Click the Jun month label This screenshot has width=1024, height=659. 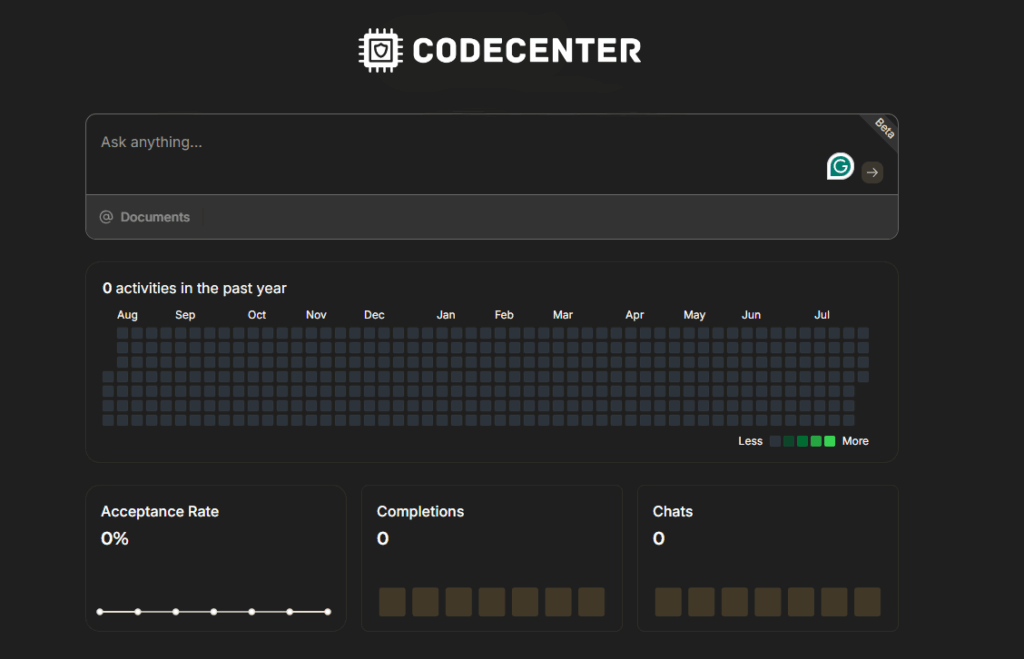tap(751, 315)
